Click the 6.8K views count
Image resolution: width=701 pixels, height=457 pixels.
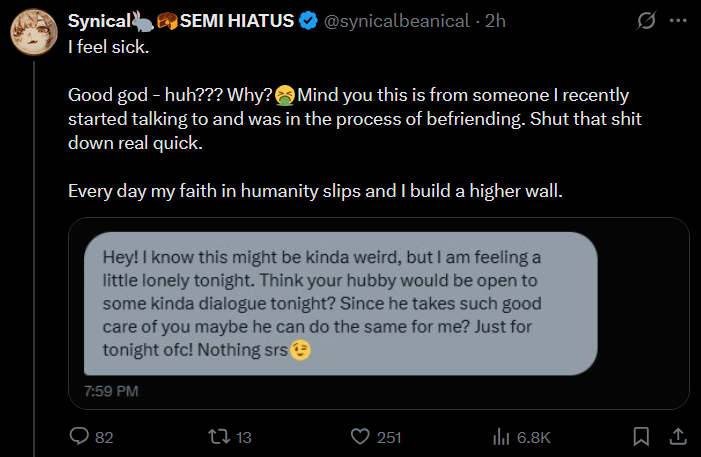click(533, 437)
